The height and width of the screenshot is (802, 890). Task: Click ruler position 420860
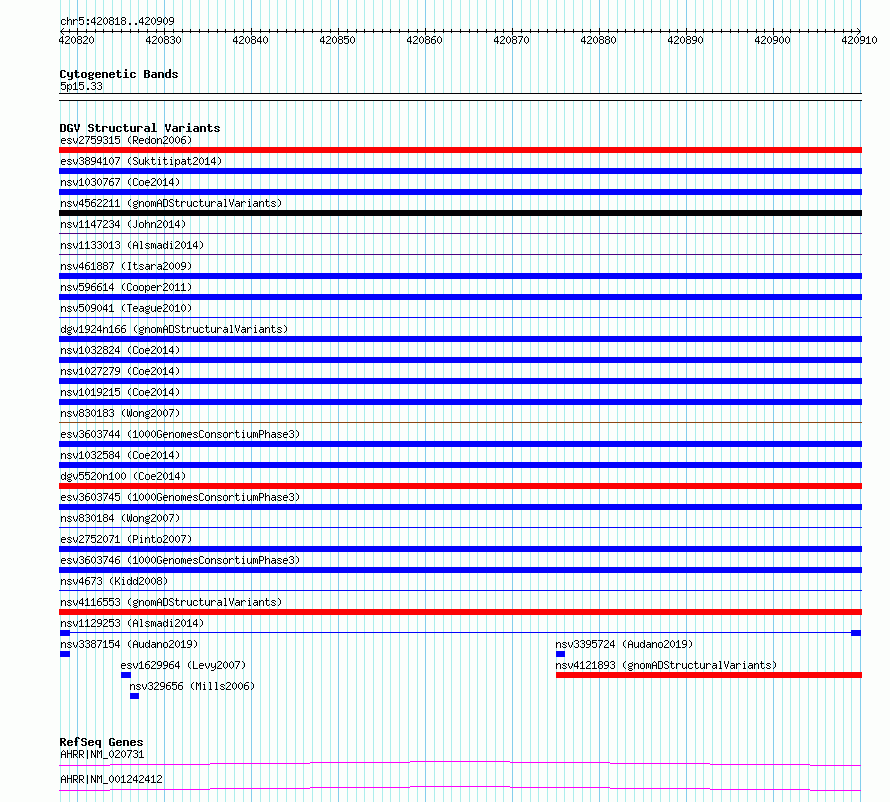425,40
